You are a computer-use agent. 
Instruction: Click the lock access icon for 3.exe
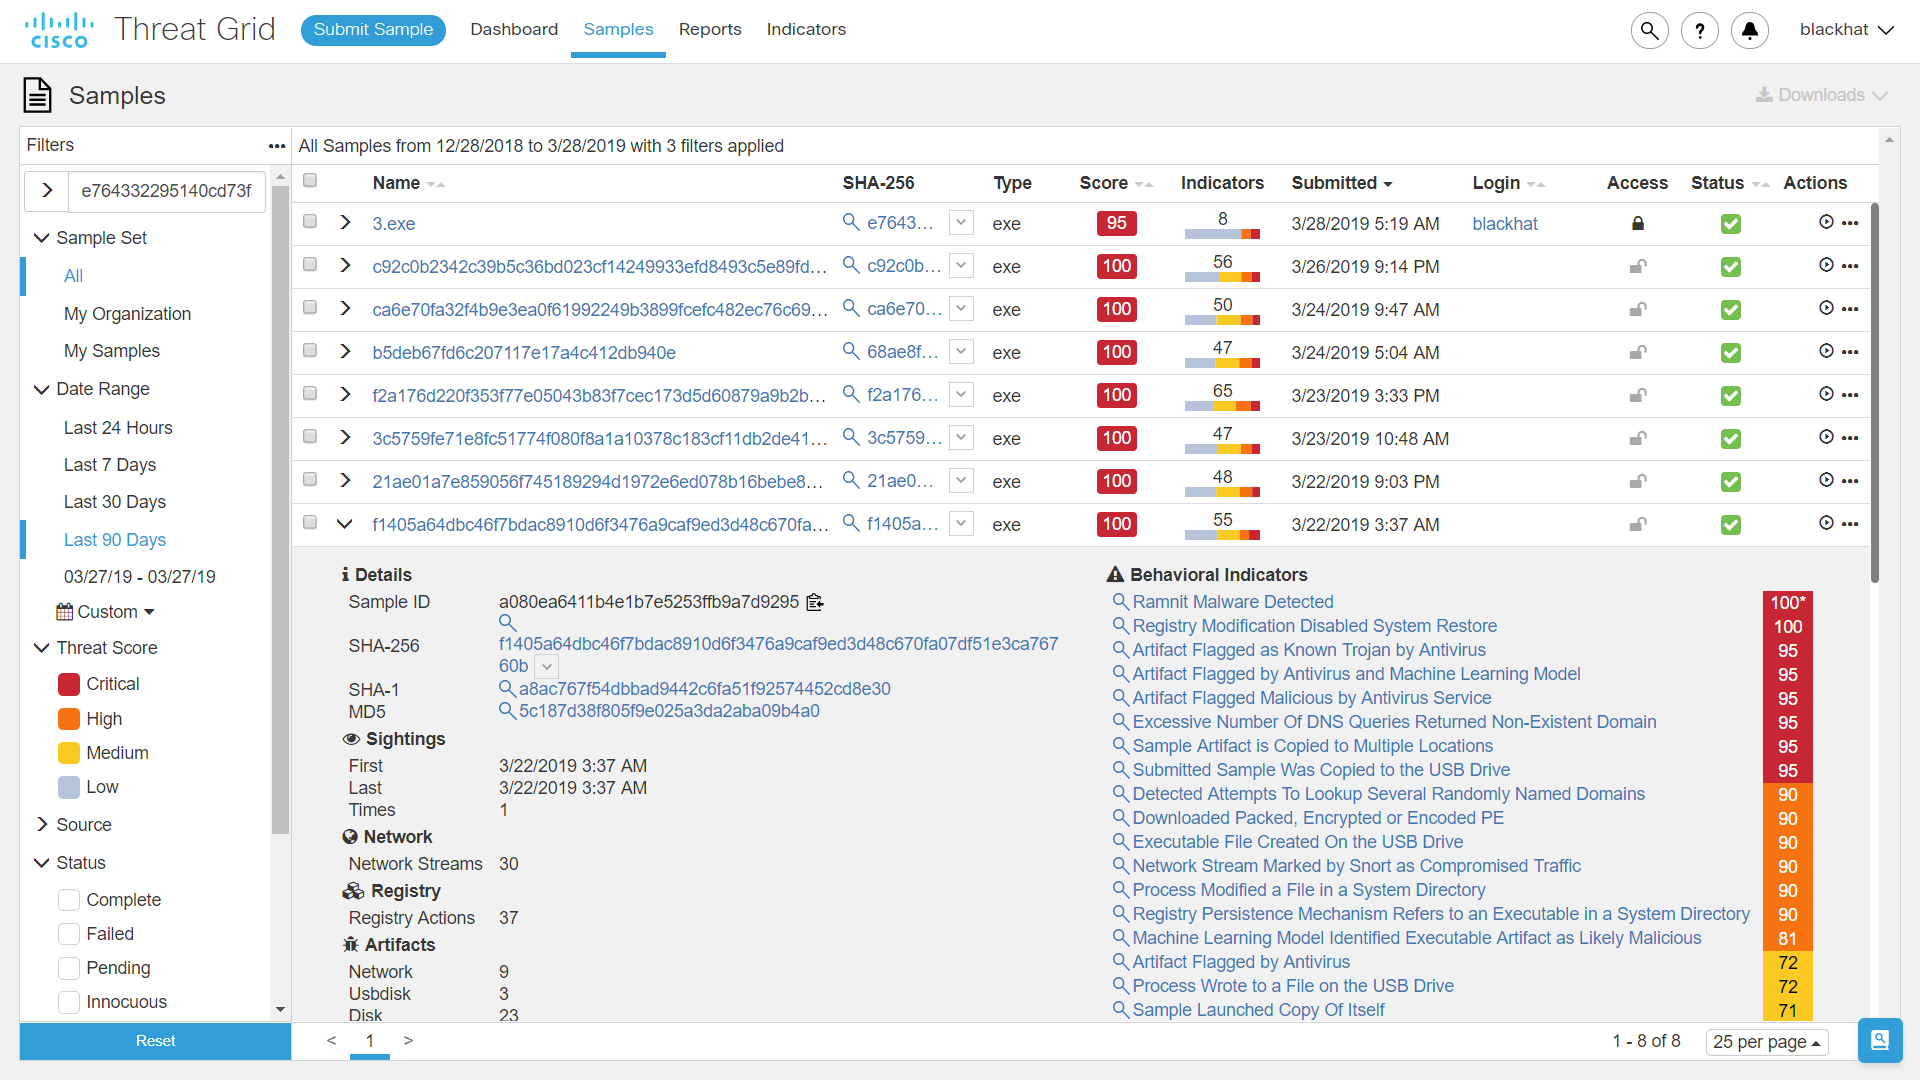coord(1637,224)
